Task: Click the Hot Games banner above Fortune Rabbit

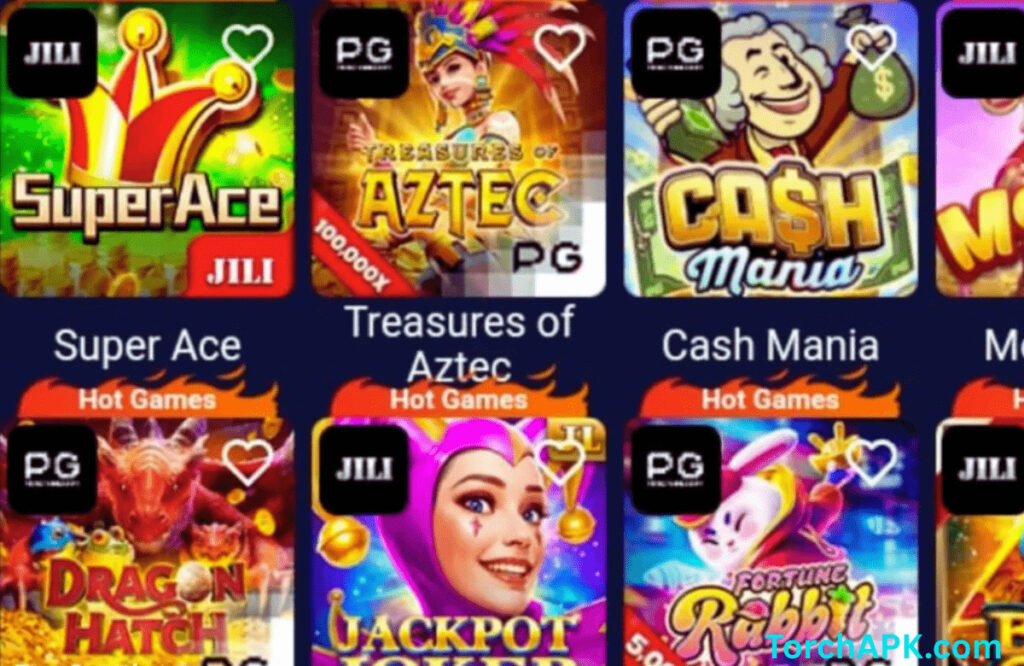Action: pos(771,397)
